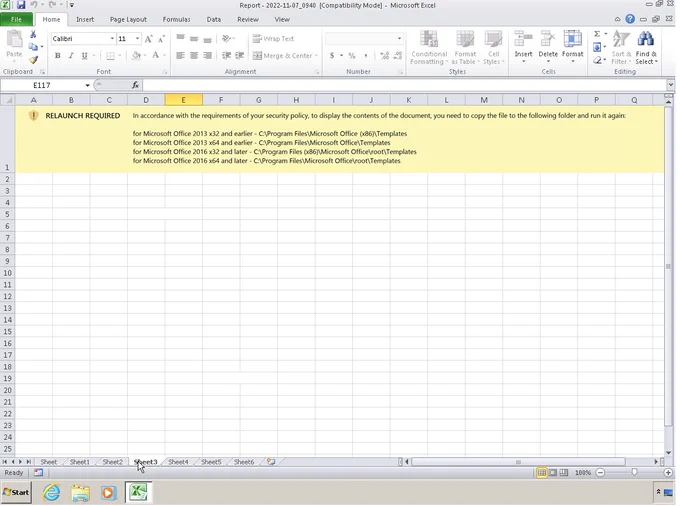
Task: Switch to the Review ribbon tab
Action: point(248,20)
